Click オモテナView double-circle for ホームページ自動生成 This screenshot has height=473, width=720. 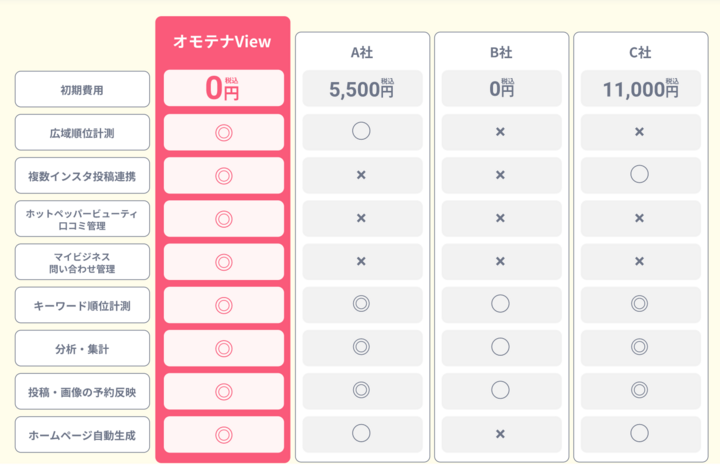(x=223, y=434)
